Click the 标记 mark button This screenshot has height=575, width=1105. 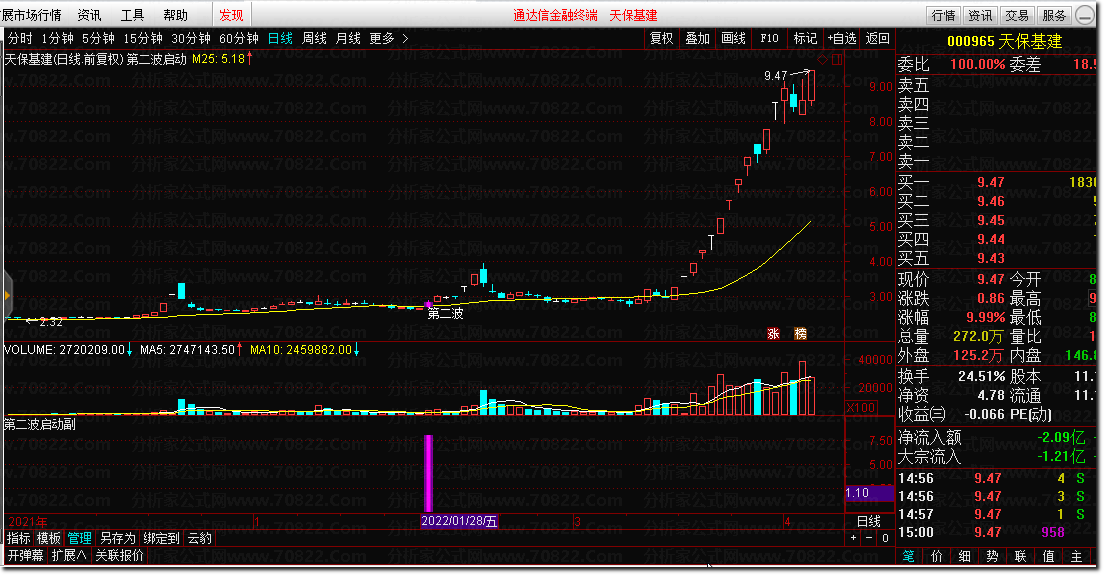point(805,38)
